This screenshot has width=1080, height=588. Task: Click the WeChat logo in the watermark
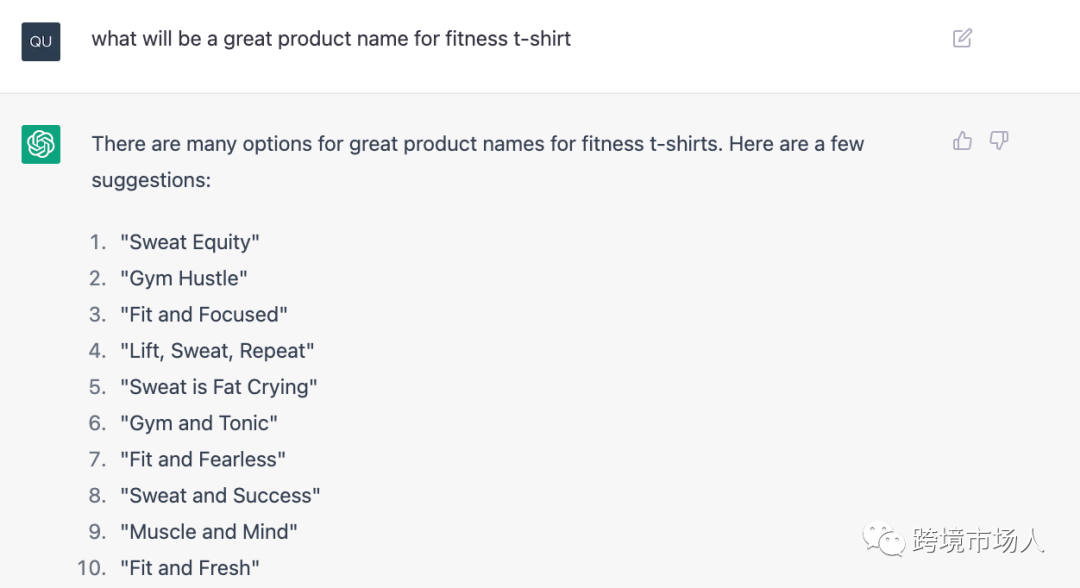point(884,540)
